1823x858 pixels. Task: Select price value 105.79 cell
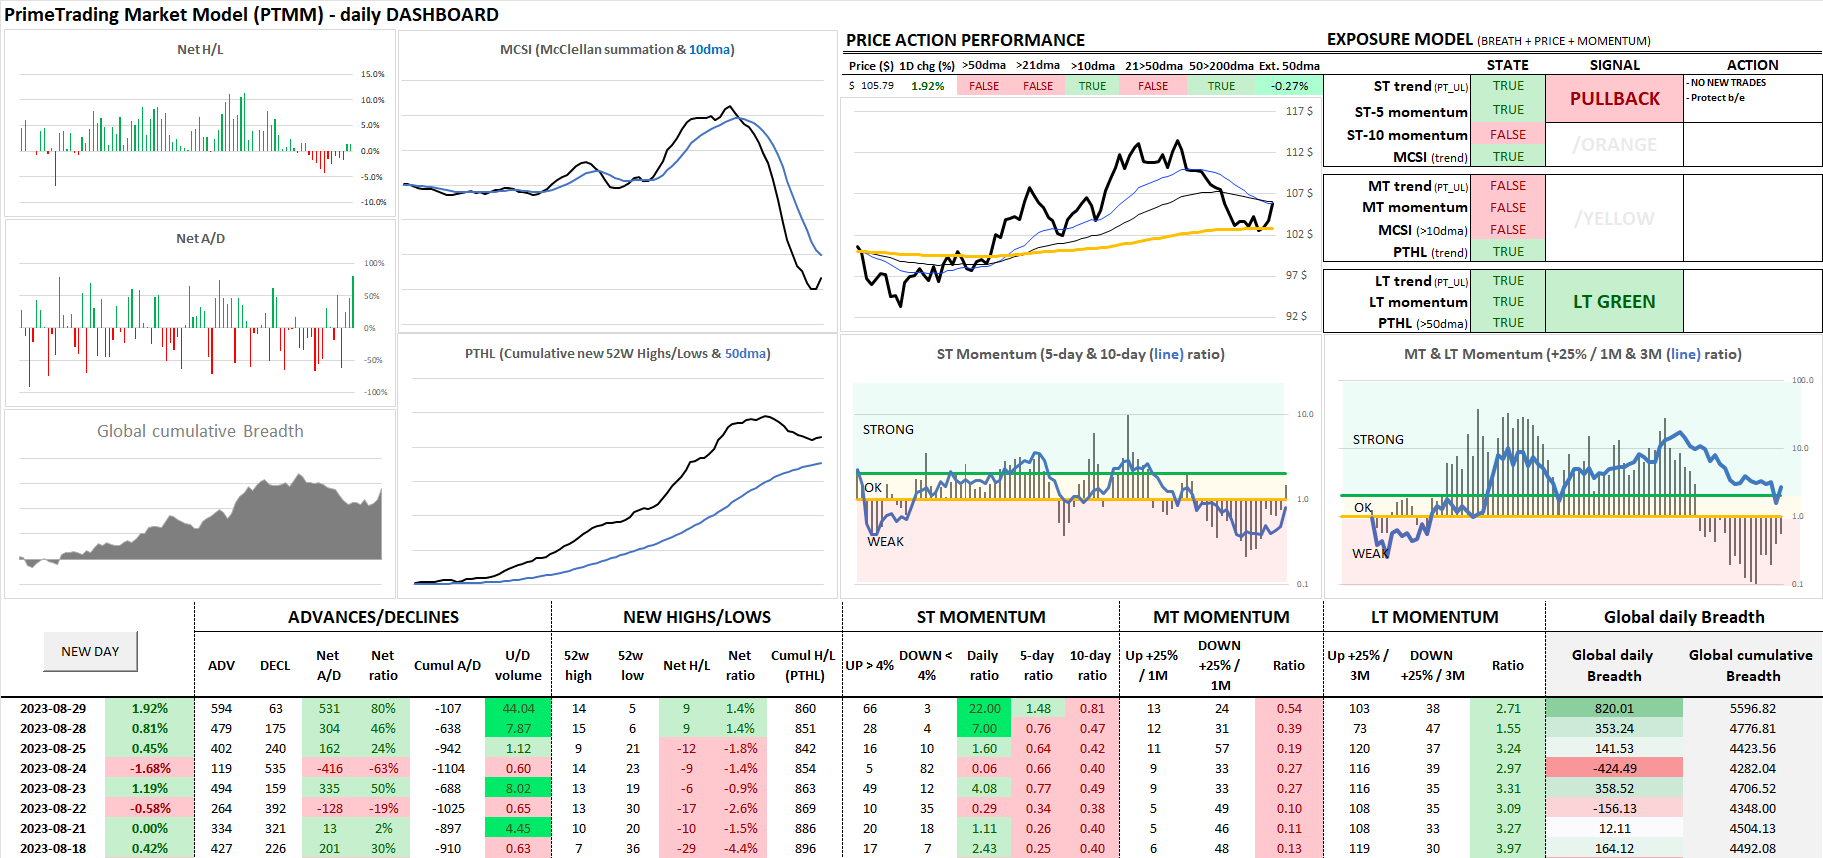coord(871,86)
